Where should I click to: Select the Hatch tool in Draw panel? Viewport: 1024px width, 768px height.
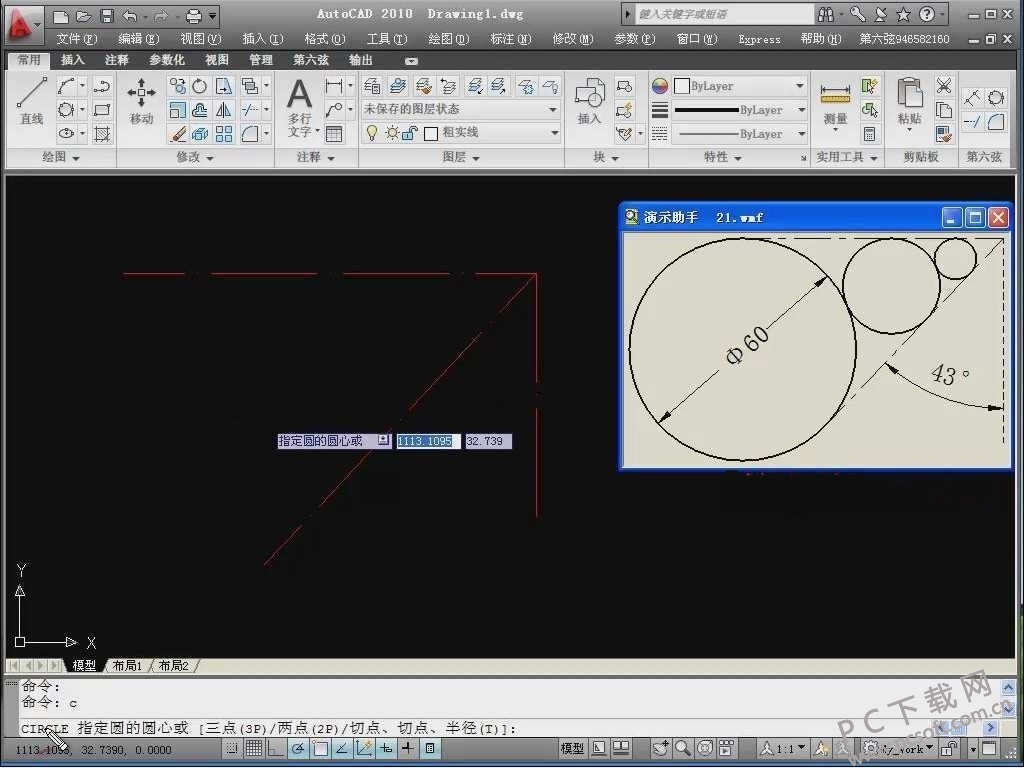pyautogui.click(x=102, y=134)
